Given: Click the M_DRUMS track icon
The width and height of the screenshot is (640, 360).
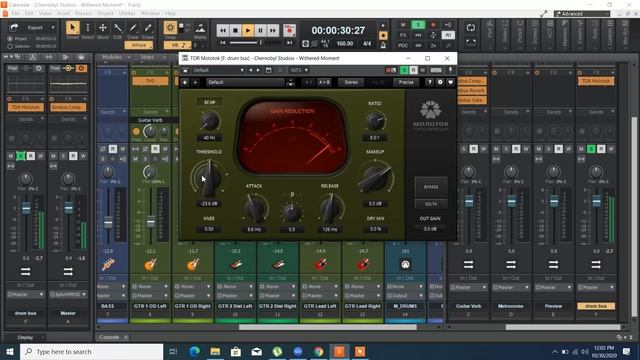Looking at the screenshot, I should click(405, 265).
